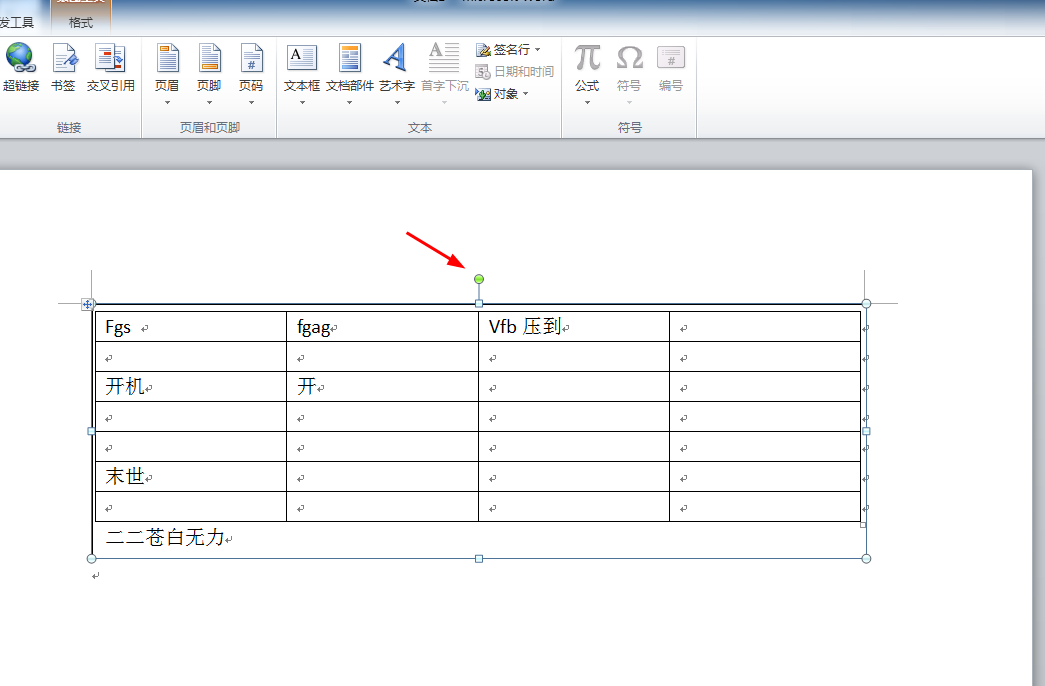Open the 对象 dropdown arrow
1045x686 pixels.
[x=526, y=94]
